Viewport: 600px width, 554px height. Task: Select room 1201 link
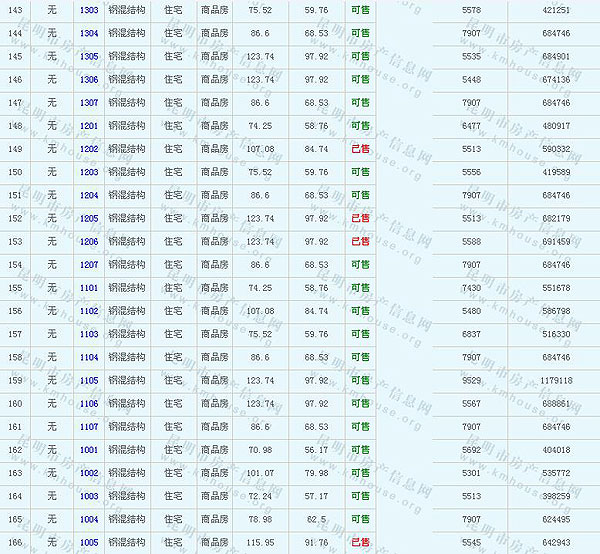[89, 126]
